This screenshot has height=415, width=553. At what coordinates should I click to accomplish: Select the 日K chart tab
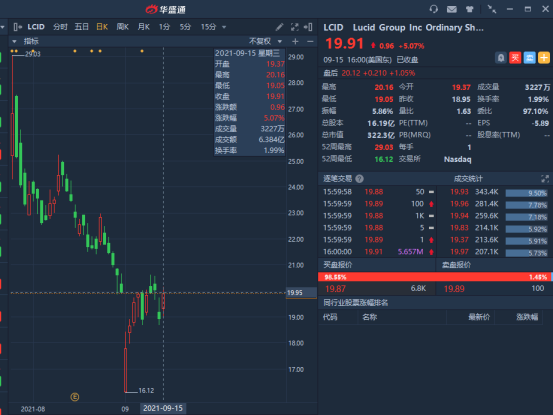pos(102,27)
